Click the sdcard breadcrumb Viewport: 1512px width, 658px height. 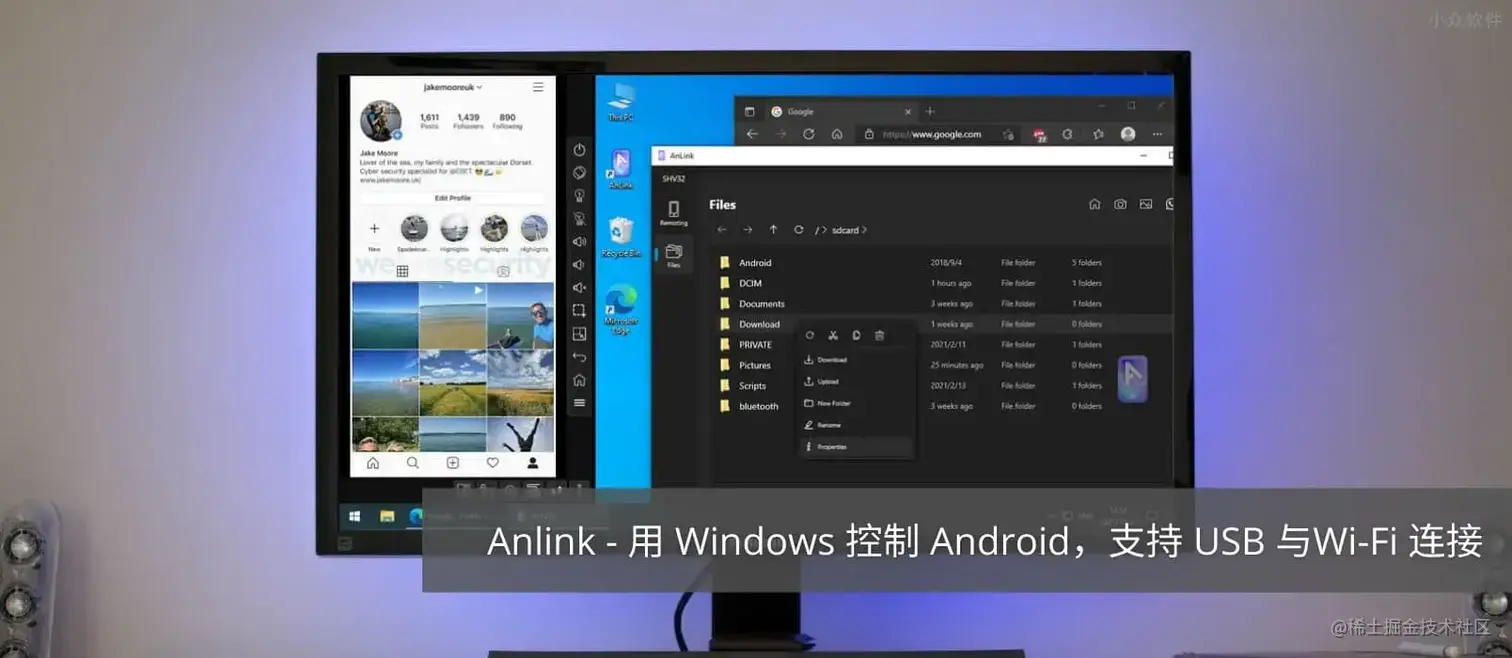pos(845,230)
